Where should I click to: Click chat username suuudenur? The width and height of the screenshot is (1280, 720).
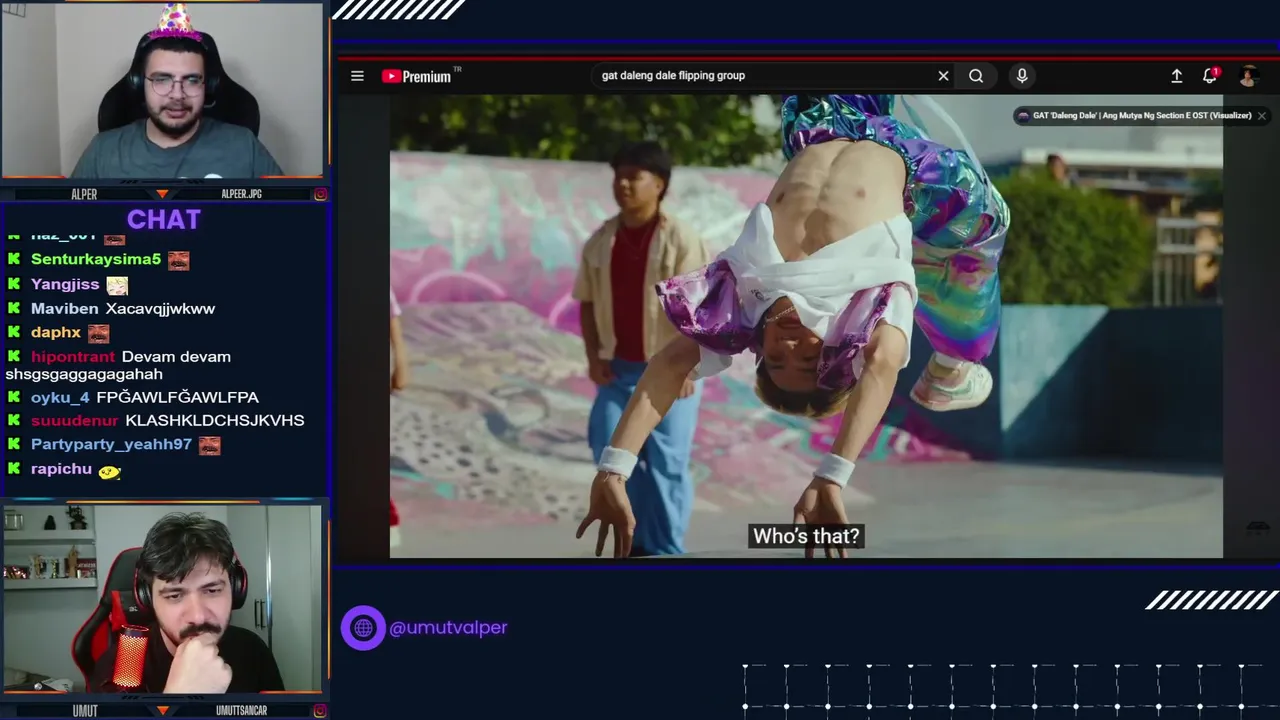click(x=75, y=421)
